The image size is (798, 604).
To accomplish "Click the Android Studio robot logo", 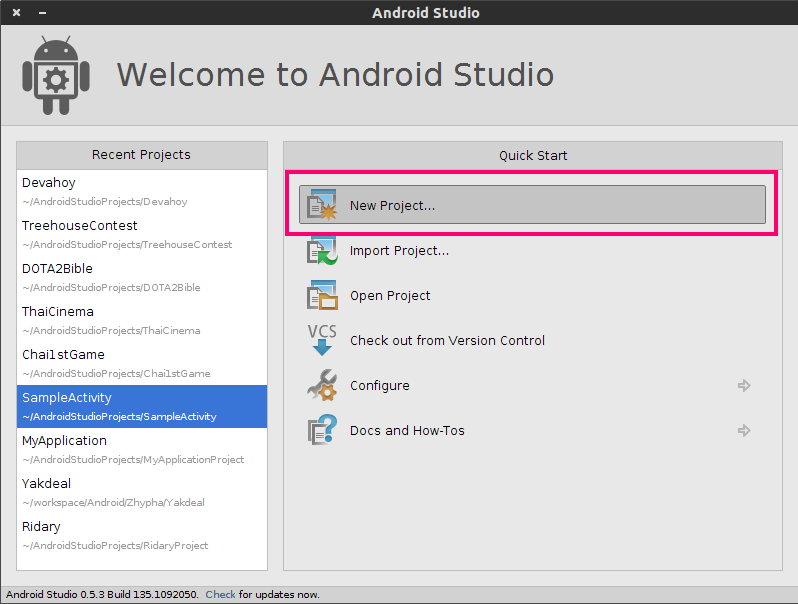I will (56, 75).
